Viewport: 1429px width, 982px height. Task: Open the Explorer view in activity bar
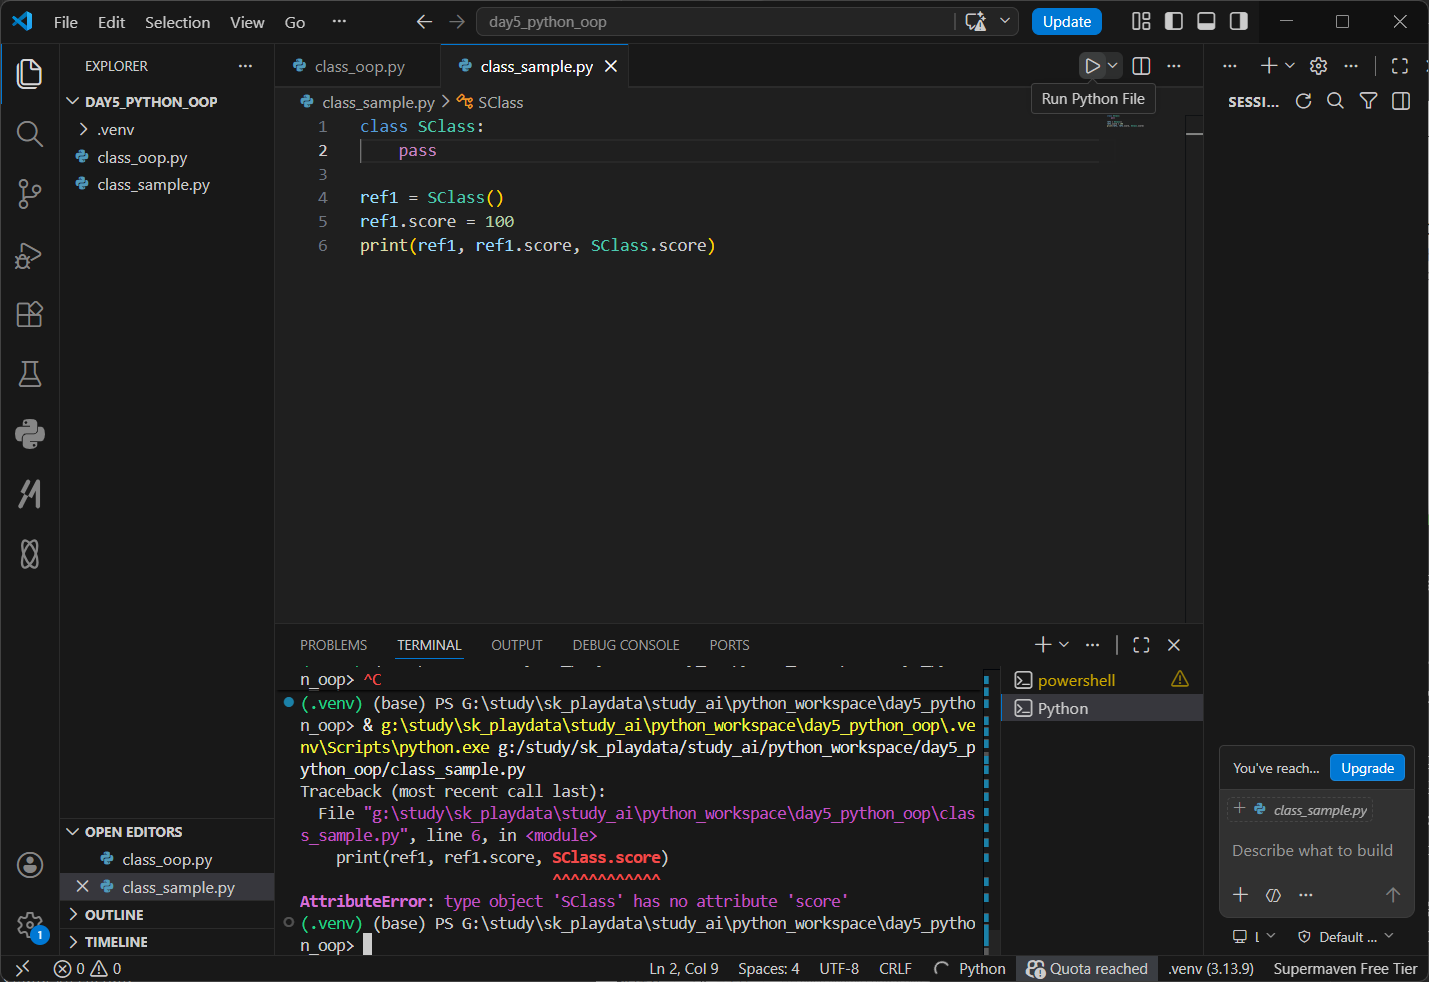pyautogui.click(x=30, y=74)
